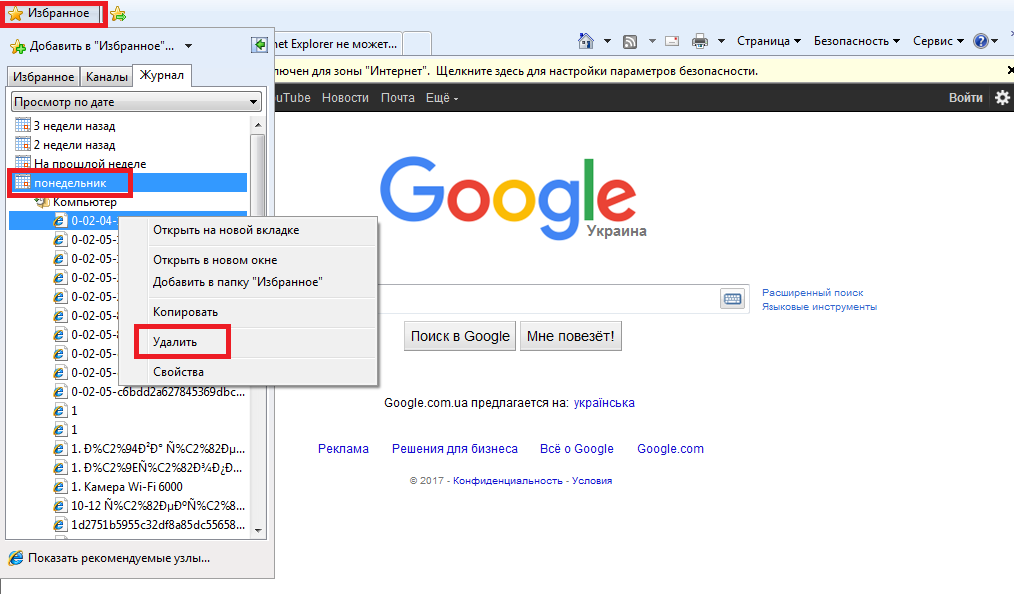This screenshot has width=1014, height=594.
Task: Open the 'Безопасность' dropdown menu
Action: point(857,41)
